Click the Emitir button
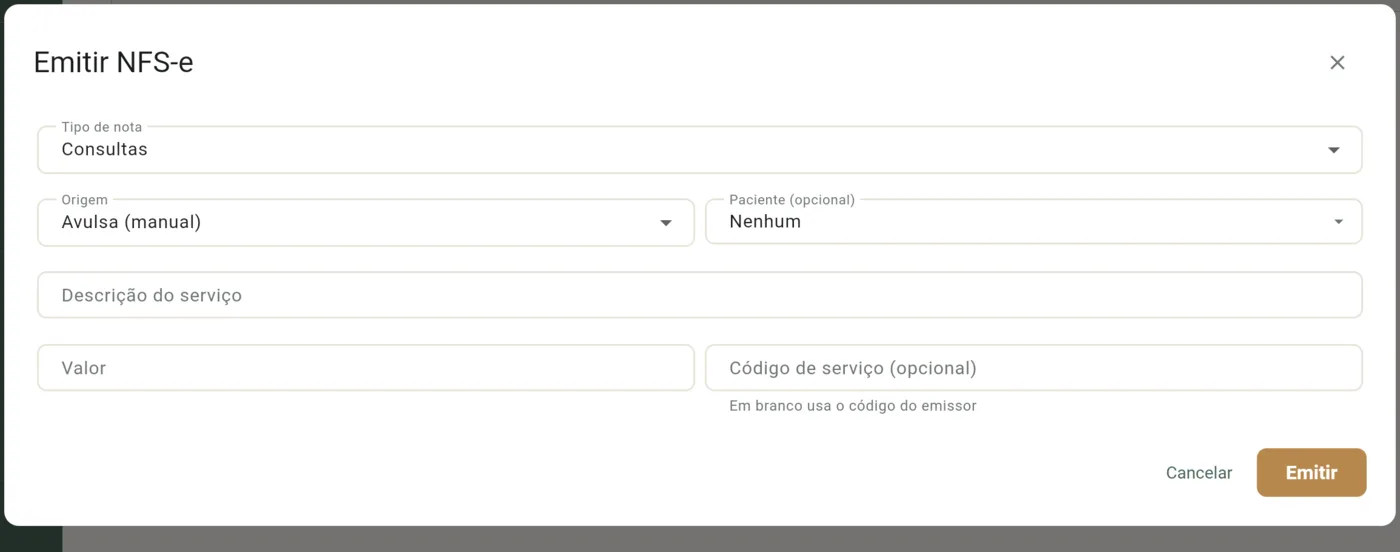The height and width of the screenshot is (552, 1400). pyautogui.click(x=1311, y=473)
